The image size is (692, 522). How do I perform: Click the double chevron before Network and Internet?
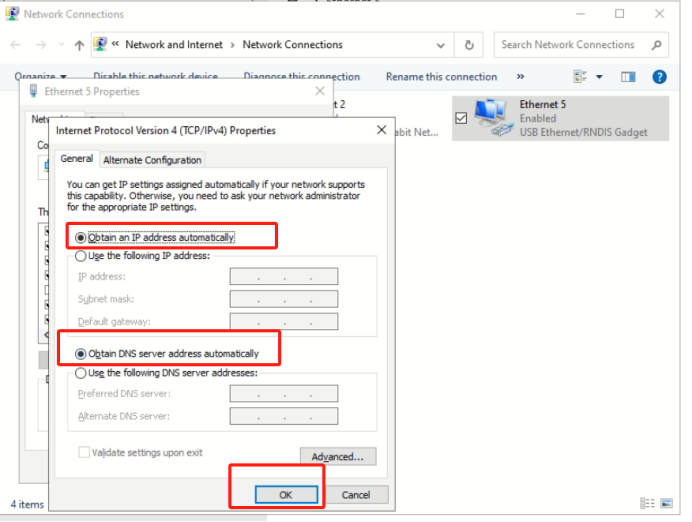click(x=115, y=44)
